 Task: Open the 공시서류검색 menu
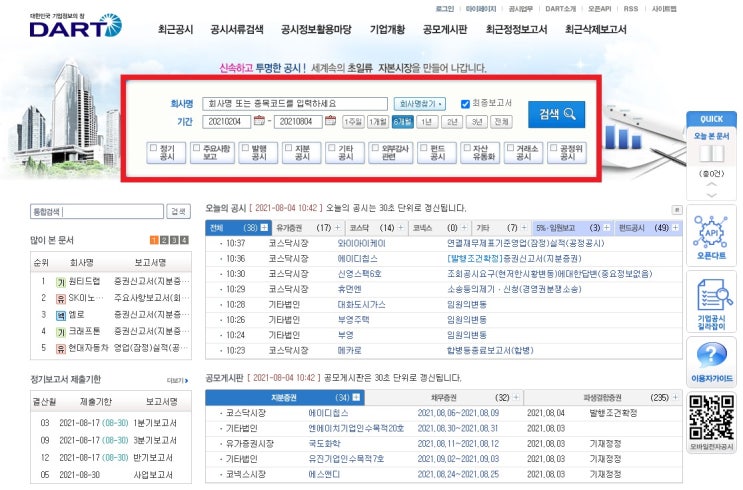point(237,29)
